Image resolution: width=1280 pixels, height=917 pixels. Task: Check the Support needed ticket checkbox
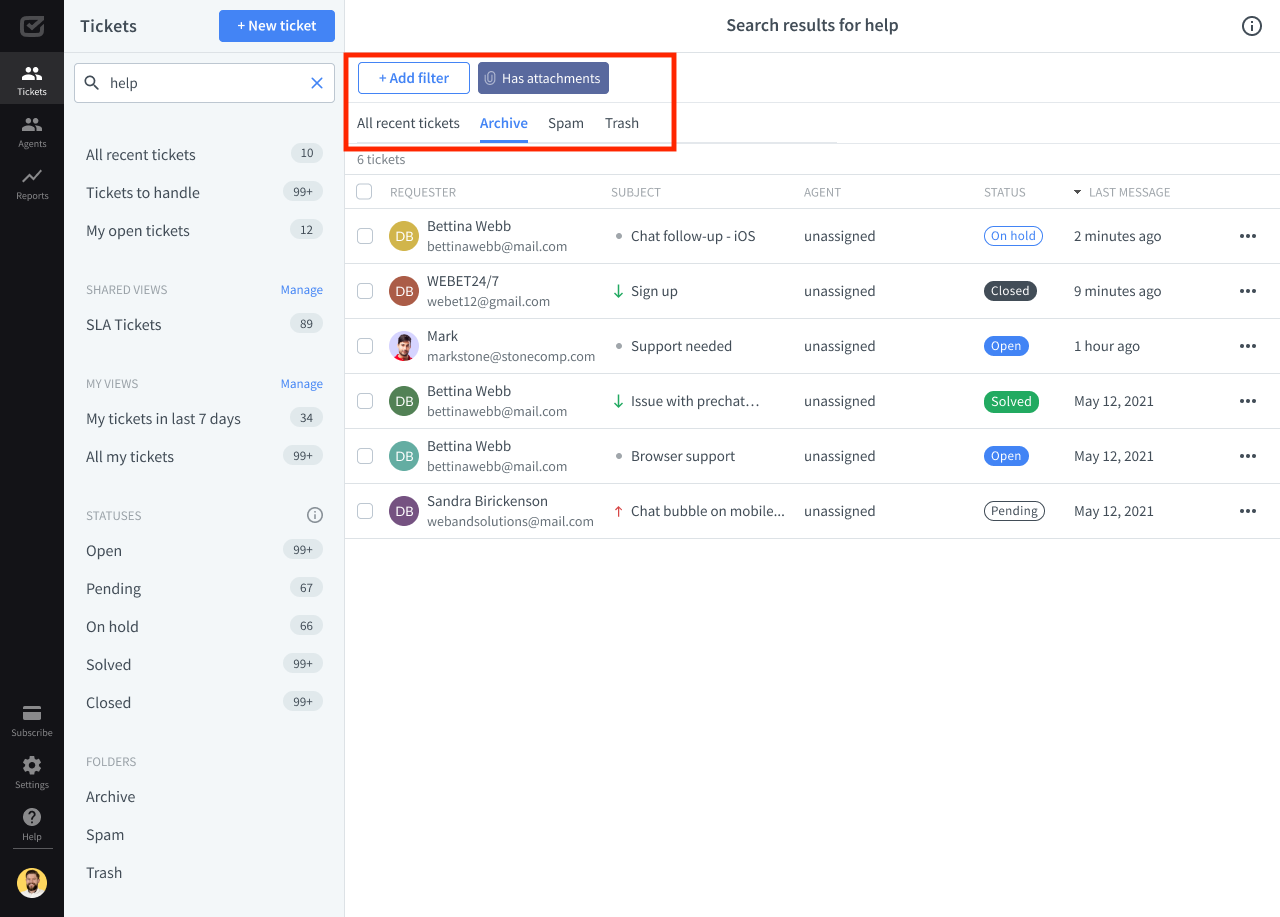(x=365, y=346)
